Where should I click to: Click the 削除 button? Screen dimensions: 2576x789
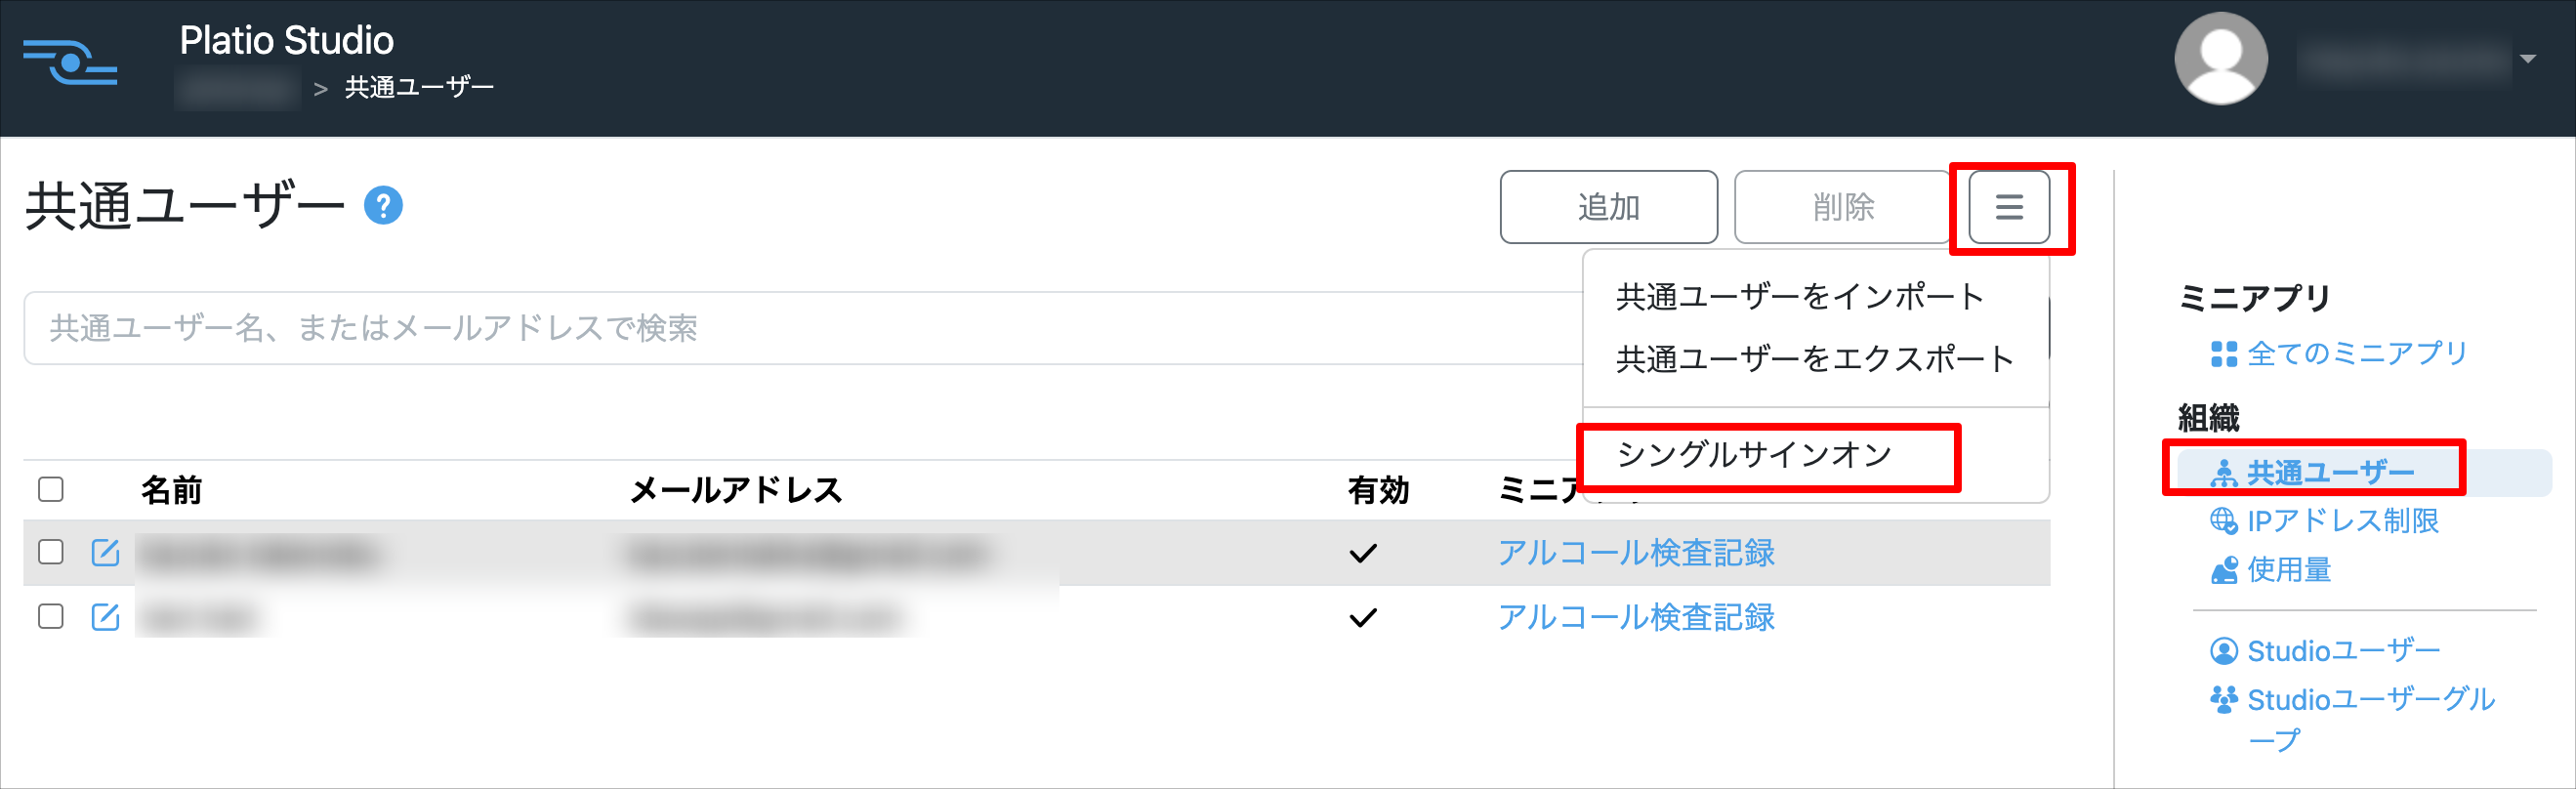1843,207
